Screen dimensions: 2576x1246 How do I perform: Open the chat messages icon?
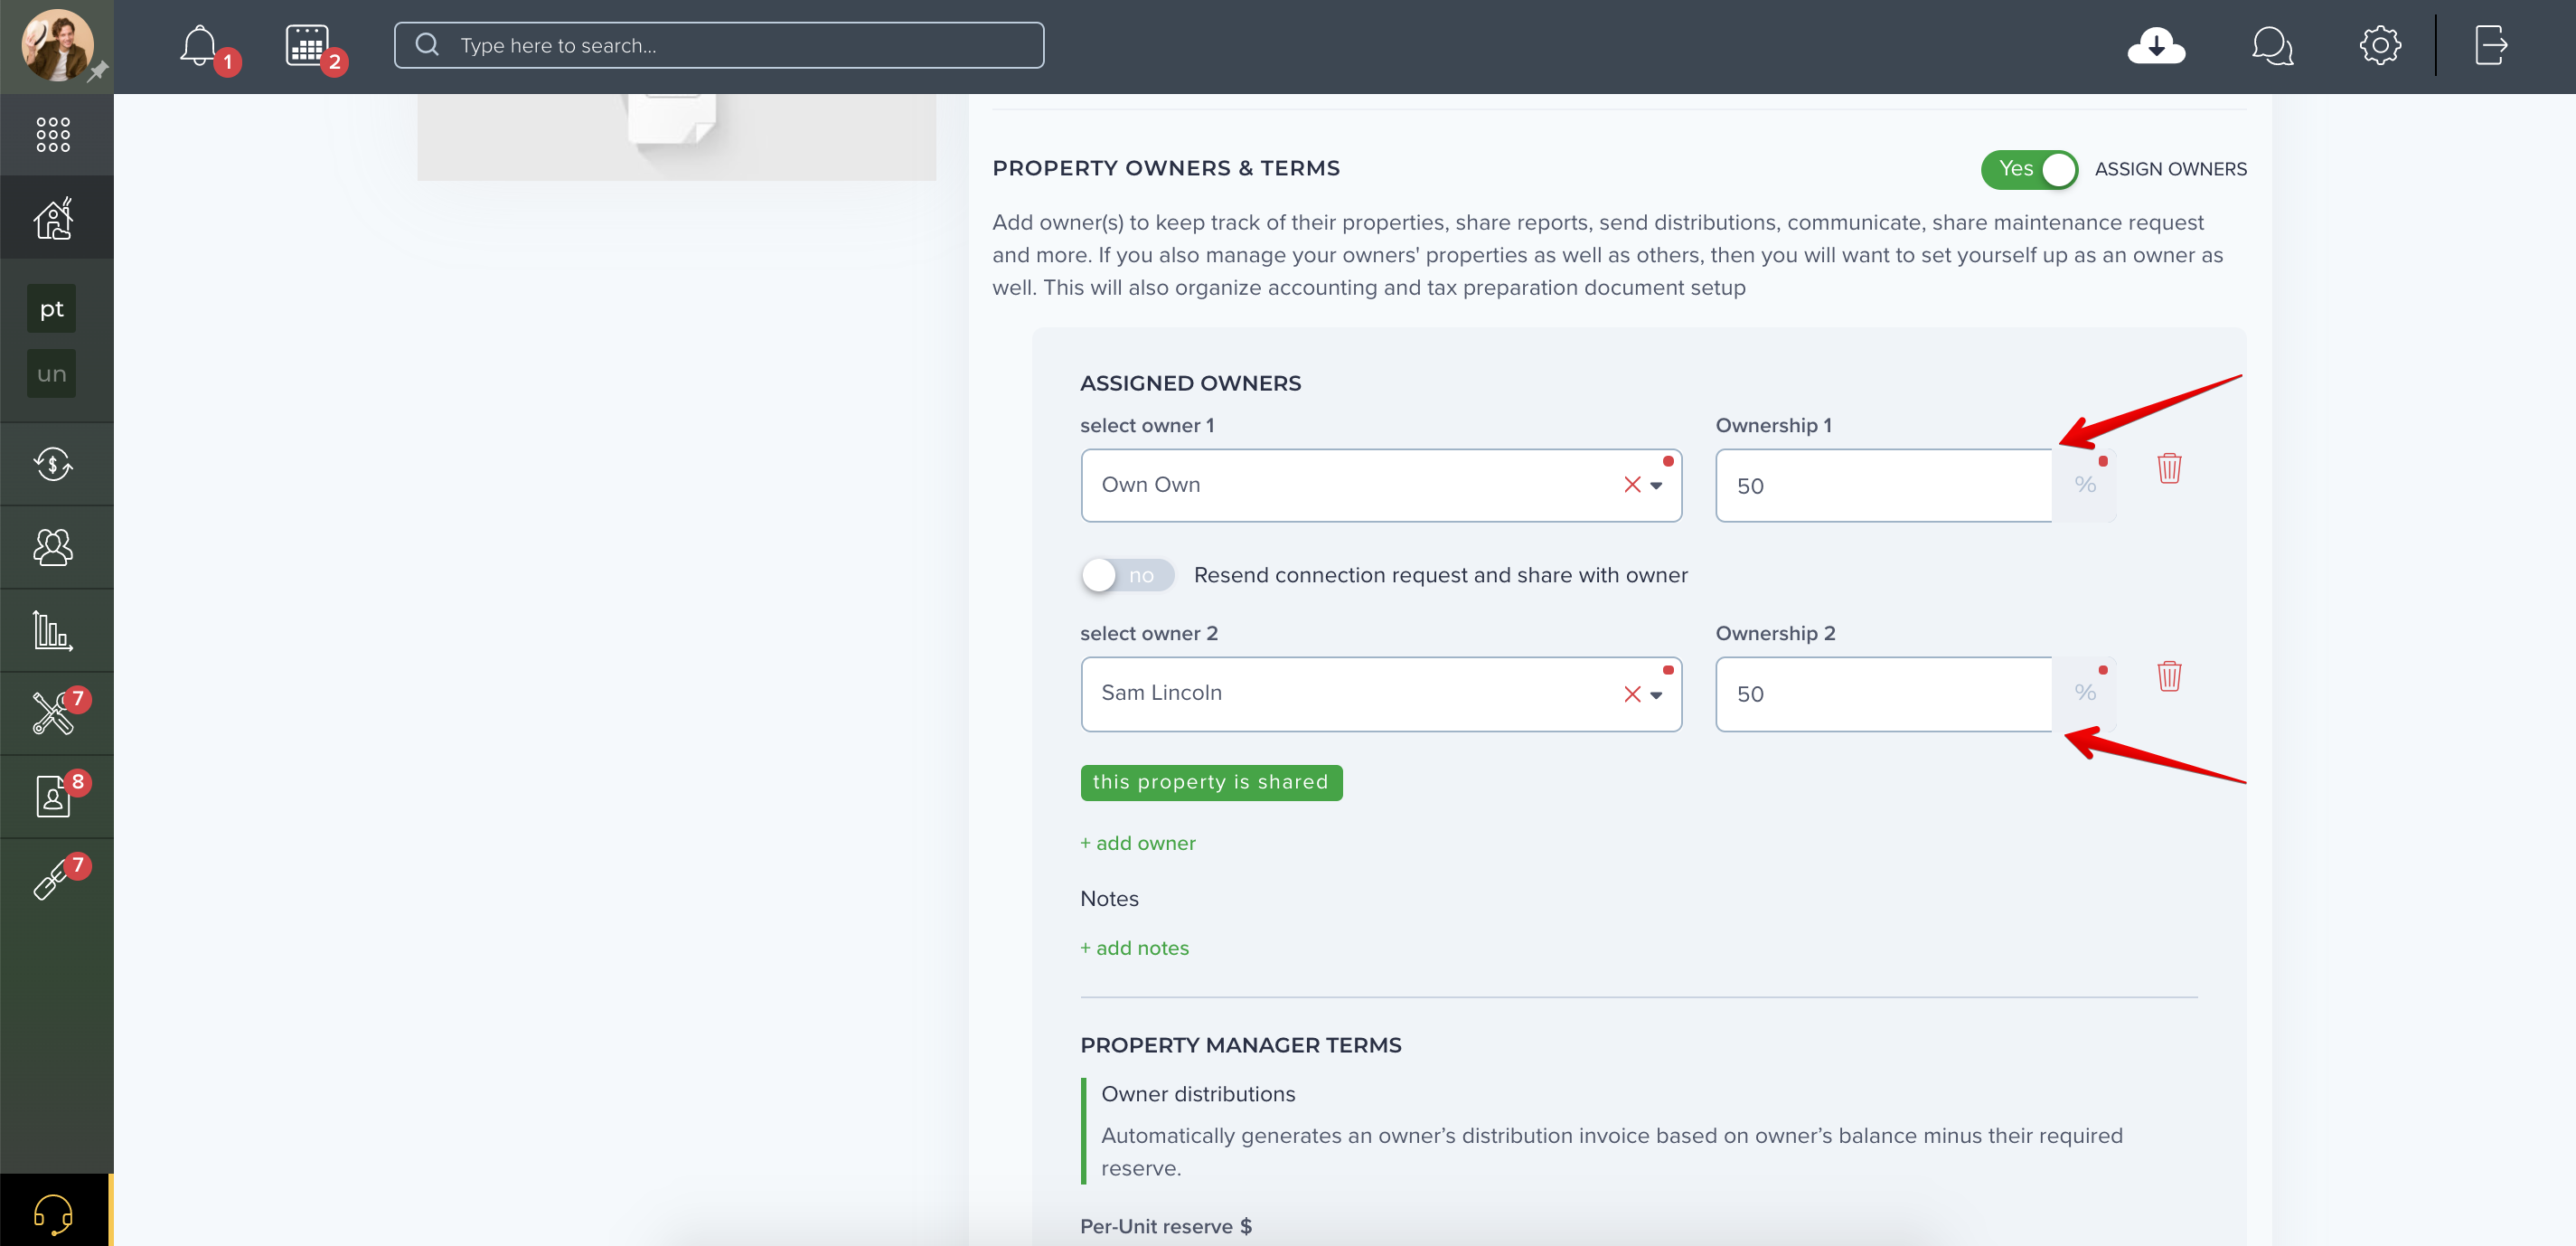click(x=2272, y=45)
